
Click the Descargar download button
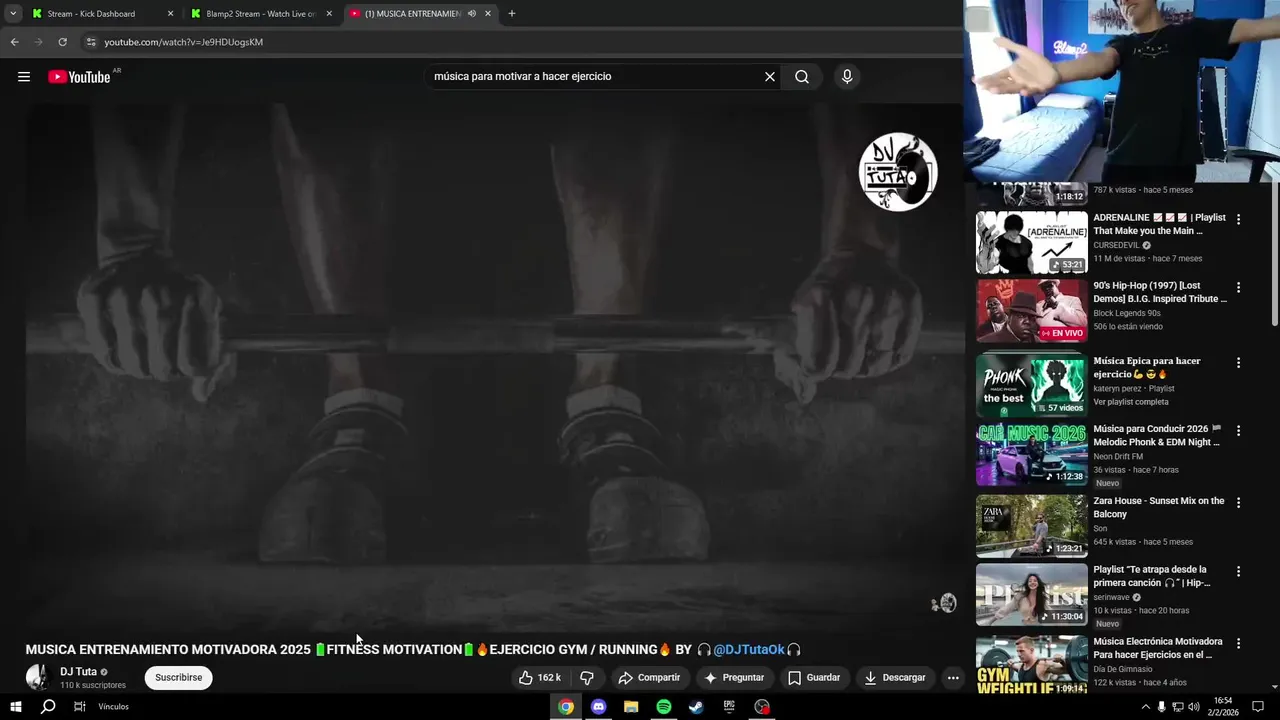(x=895, y=678)
